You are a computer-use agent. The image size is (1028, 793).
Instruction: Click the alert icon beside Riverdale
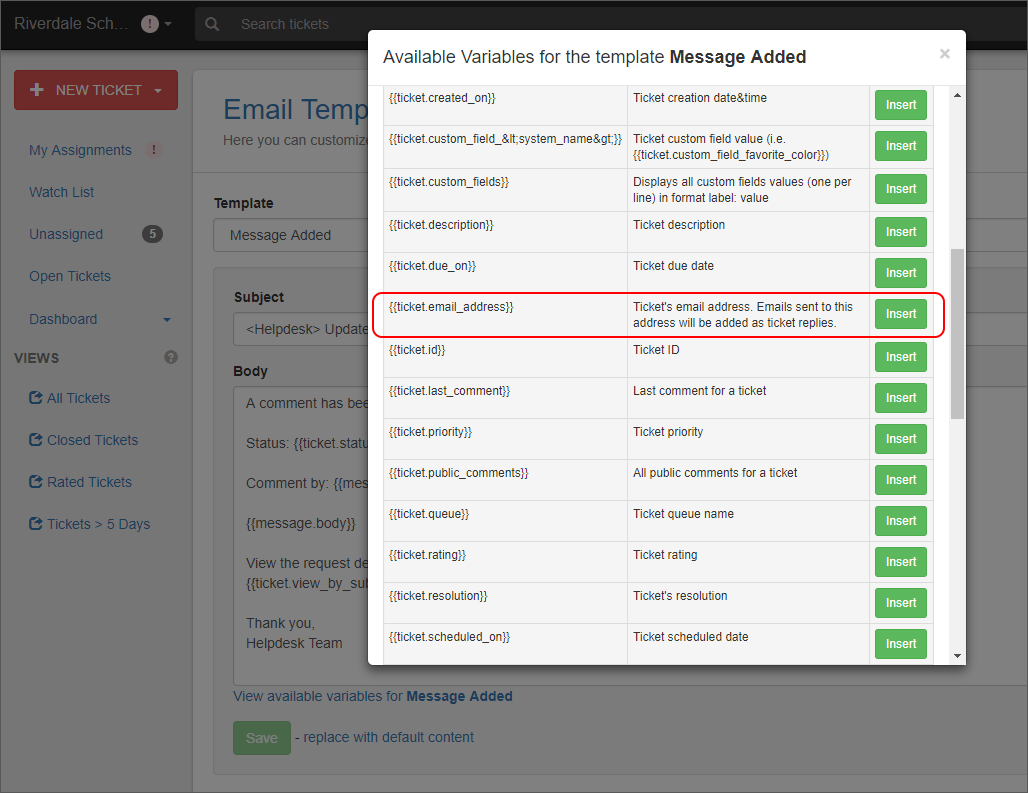[x=150, y=24]
